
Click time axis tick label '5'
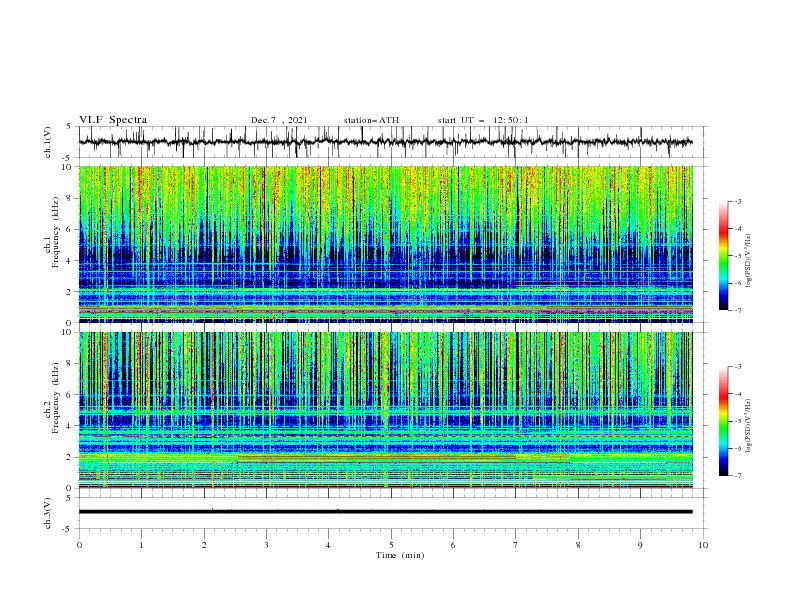coord(391,545)
